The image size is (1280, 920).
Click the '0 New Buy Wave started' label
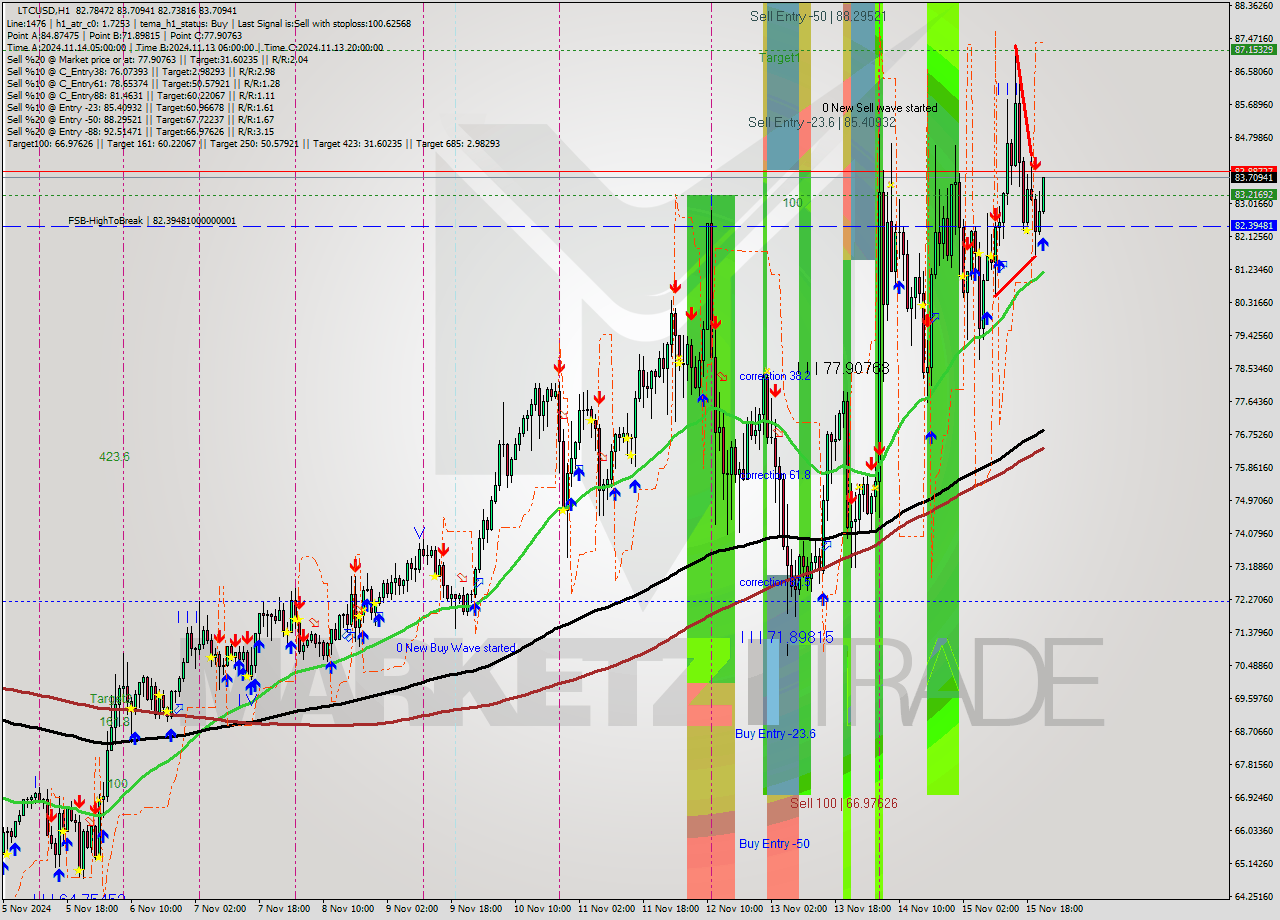[x=456, y=648]
